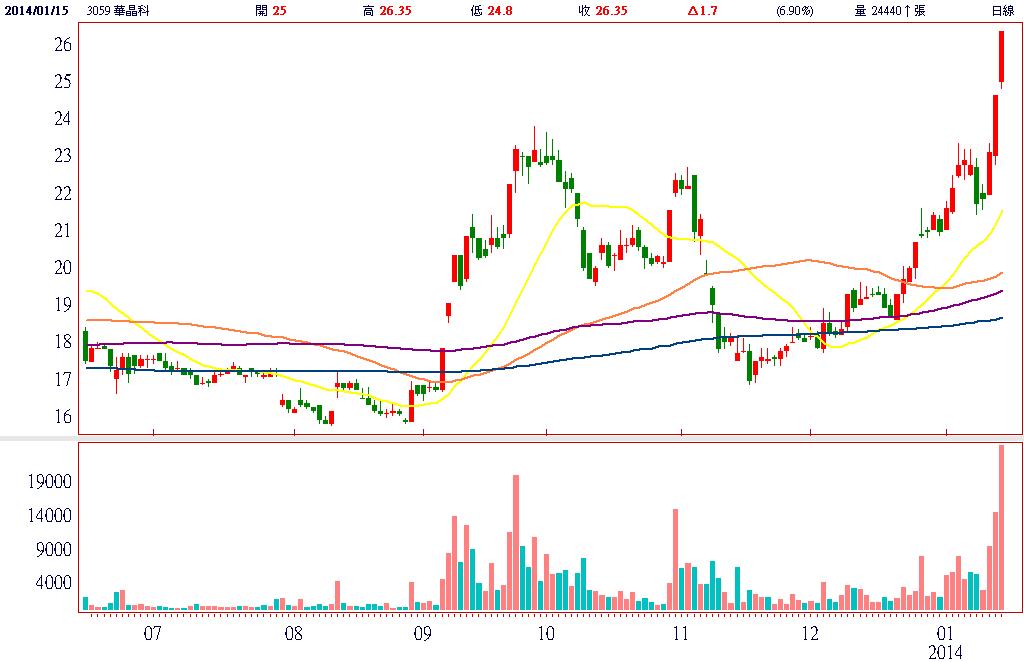Select the 07 month marker on the time axis
Screen dimensions: 1024x662
tap(153, 633)
